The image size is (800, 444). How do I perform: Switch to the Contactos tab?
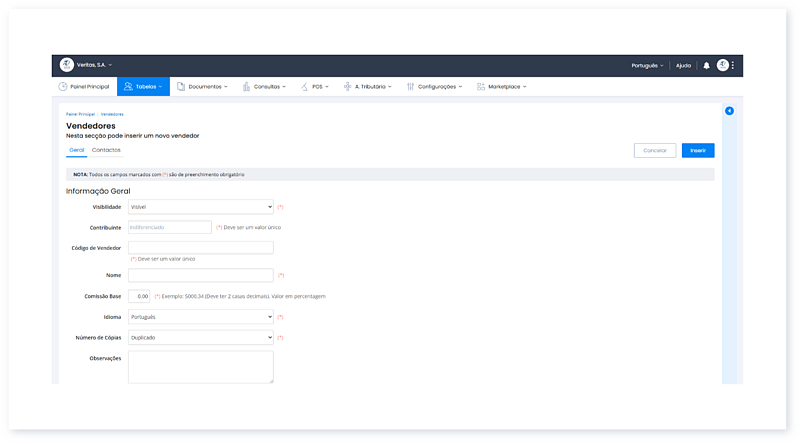coord(106,149)
